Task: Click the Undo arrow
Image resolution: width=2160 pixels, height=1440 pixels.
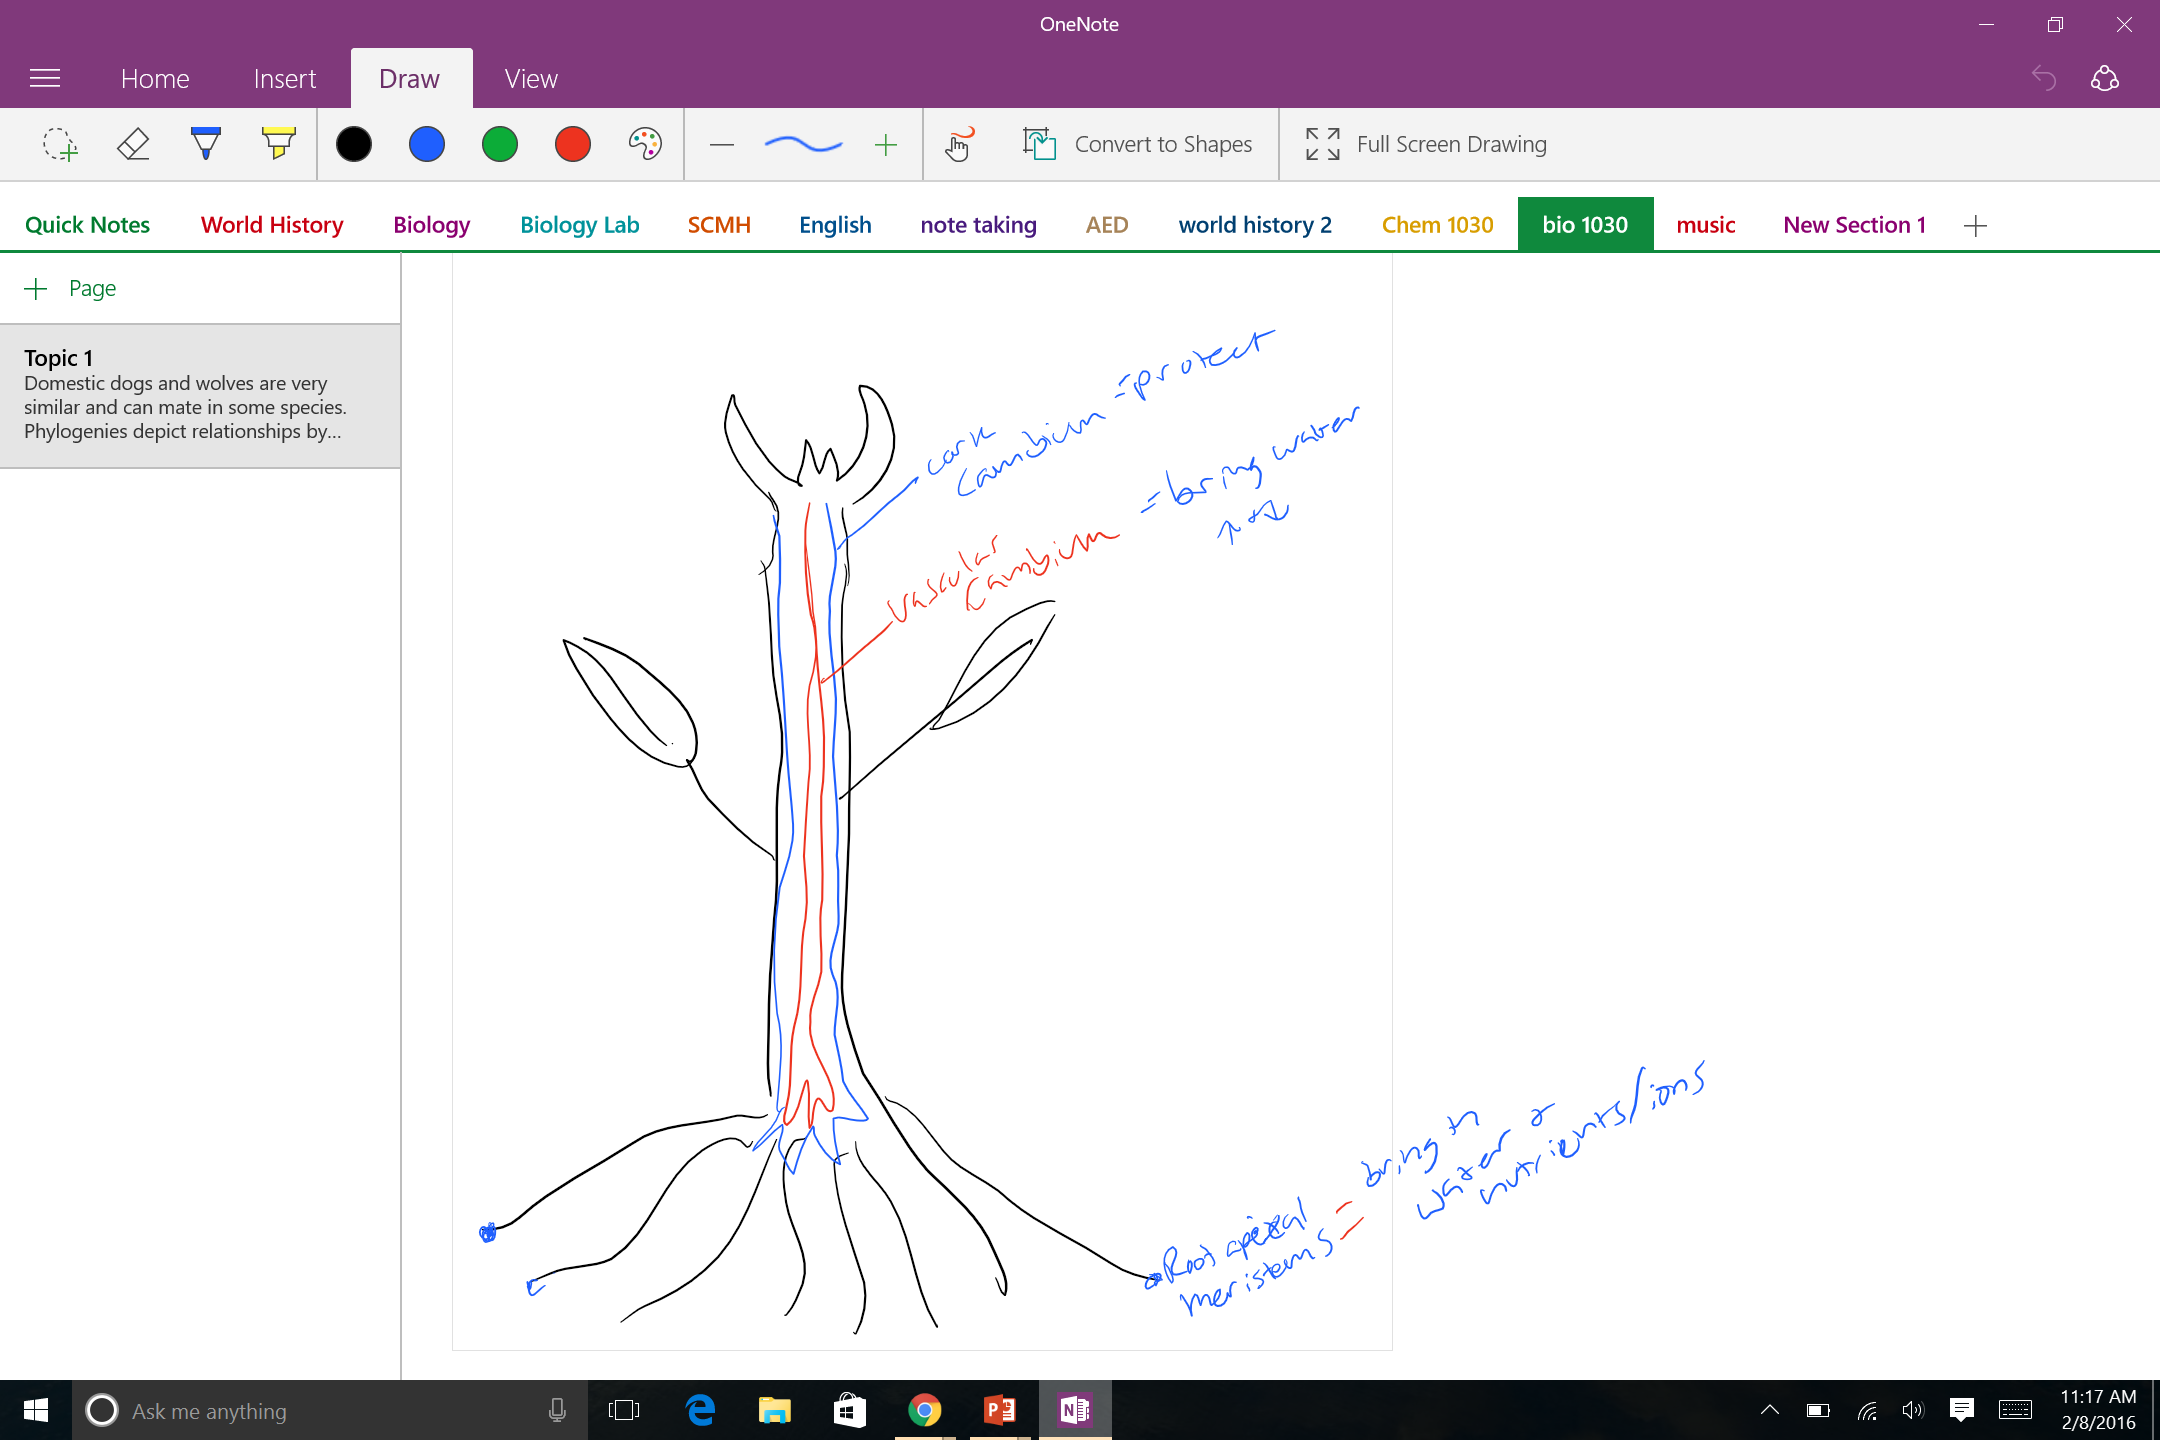Action: [2044, 78]
